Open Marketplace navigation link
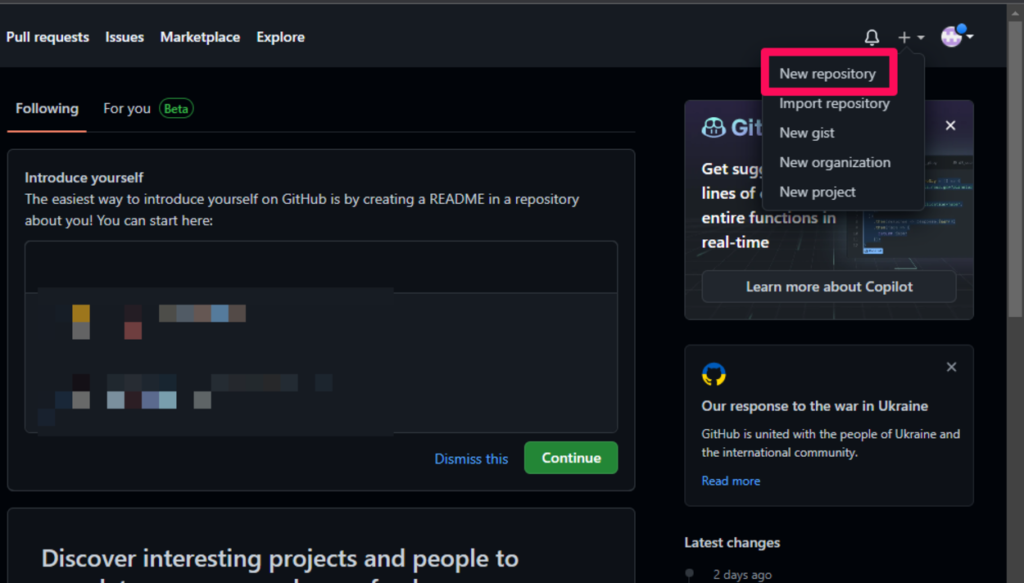 click(x=200, y=37)
